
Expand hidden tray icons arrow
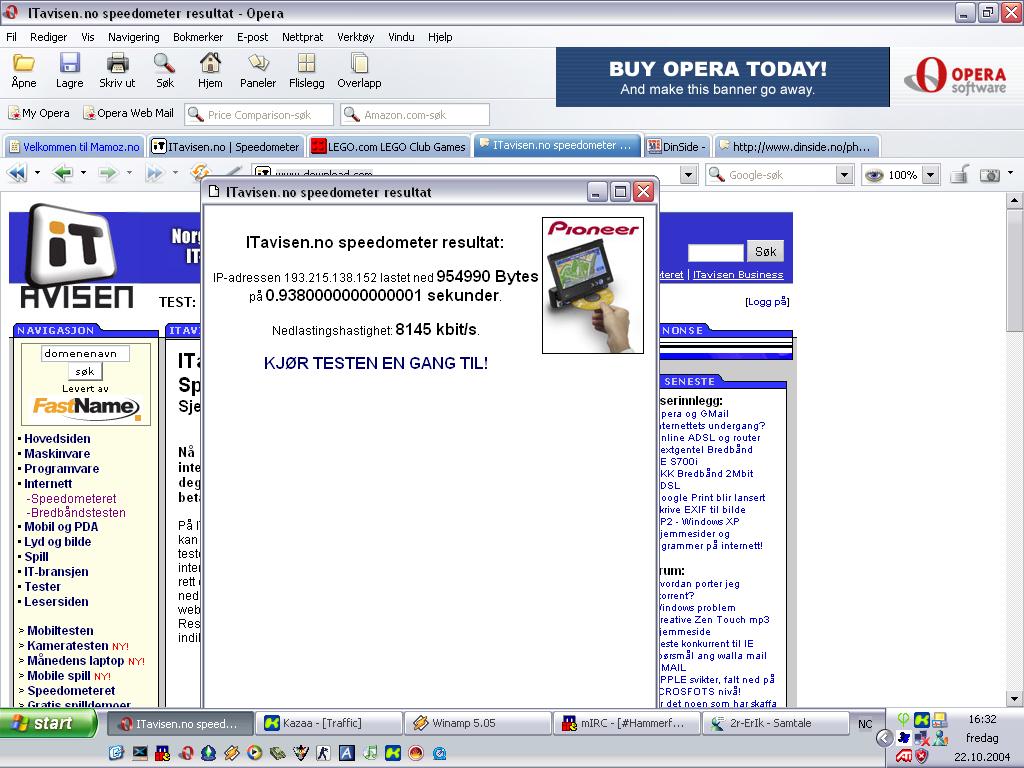point(884,738)
